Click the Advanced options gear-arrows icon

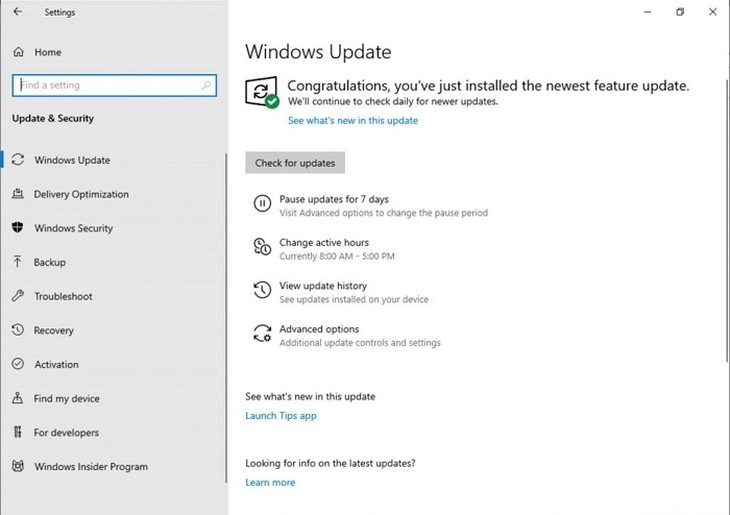[262, 333]
